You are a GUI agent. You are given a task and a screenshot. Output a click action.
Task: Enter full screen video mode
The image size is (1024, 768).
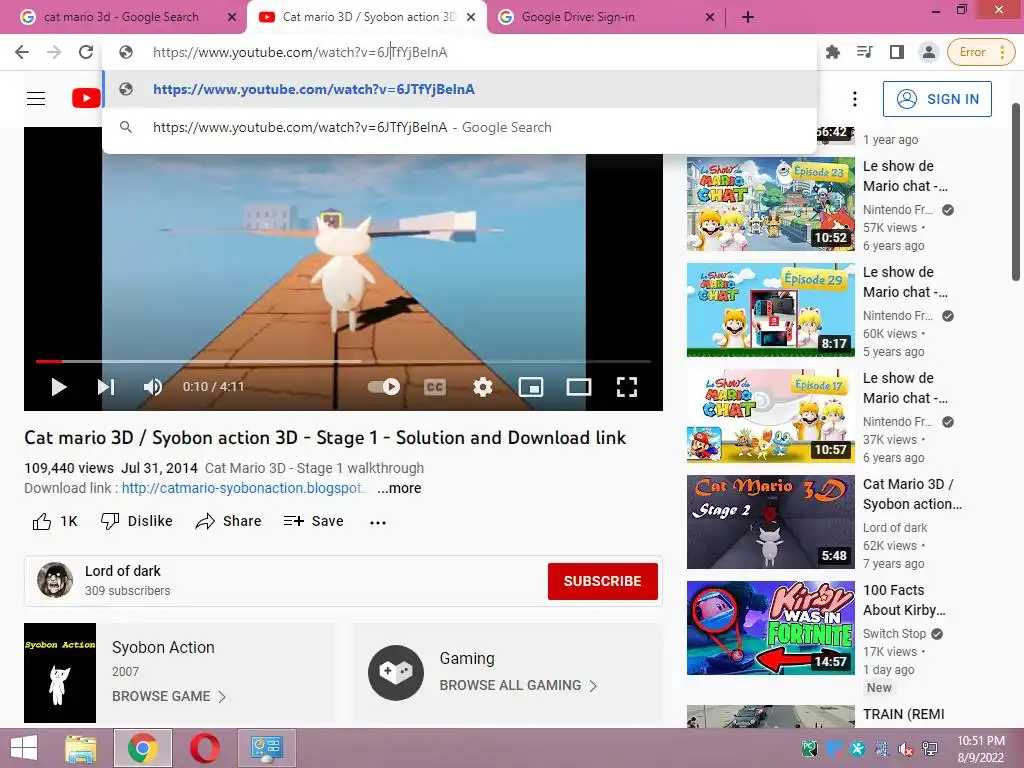(x=627, y=387)
